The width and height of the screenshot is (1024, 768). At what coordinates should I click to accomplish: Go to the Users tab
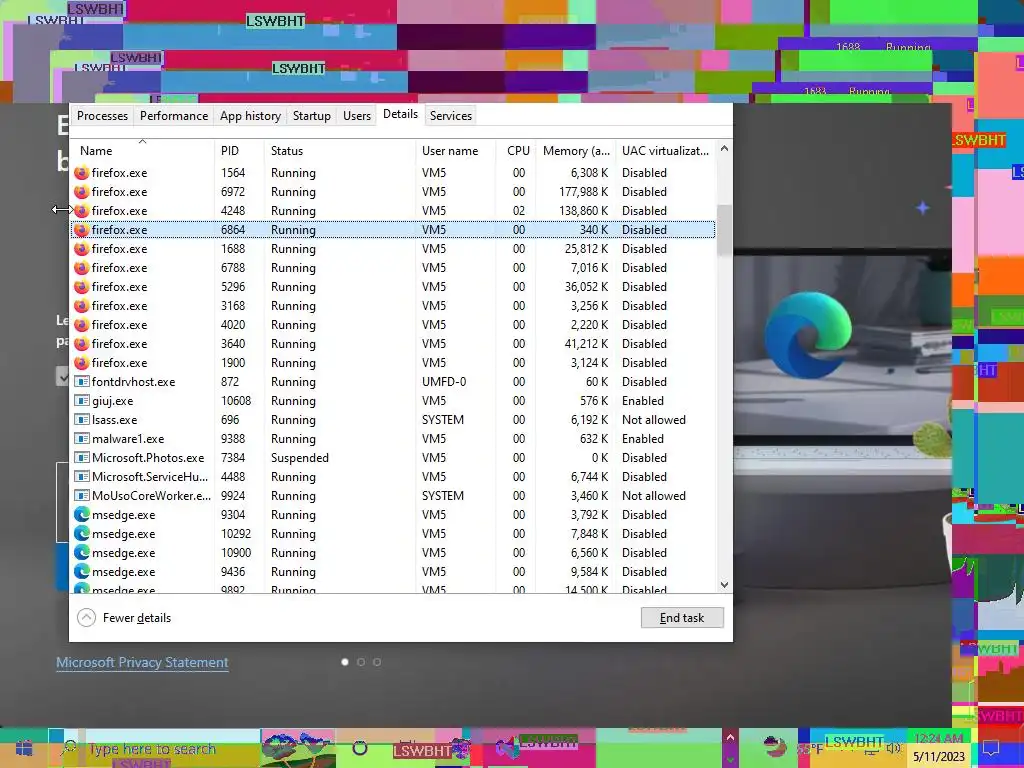[x=357, y=116]
